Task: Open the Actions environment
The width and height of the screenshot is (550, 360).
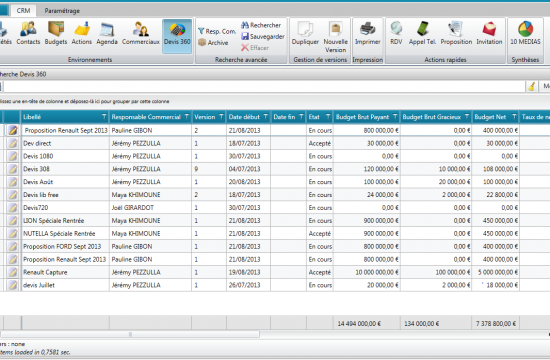Action: (x=81, y=34)
